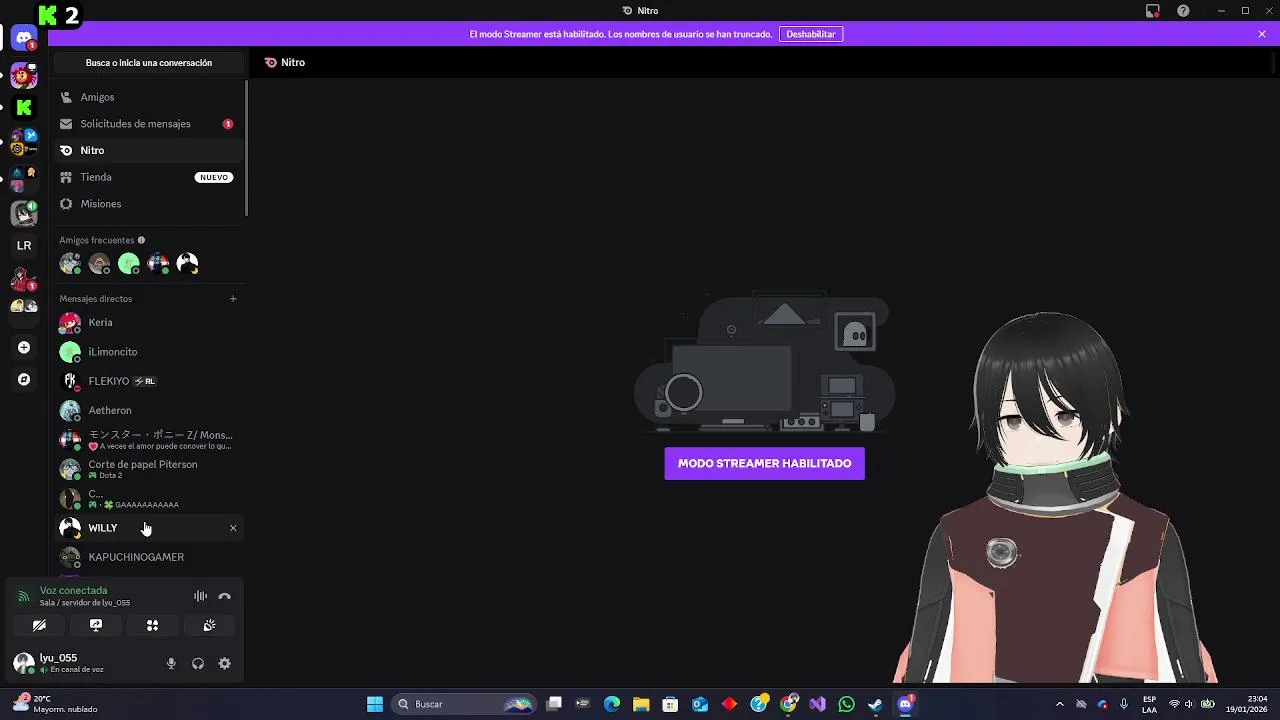Click the last Amigos frecuentes avatar
Viewport: 1280px width, 720px height.
click(x=187, y=263)
